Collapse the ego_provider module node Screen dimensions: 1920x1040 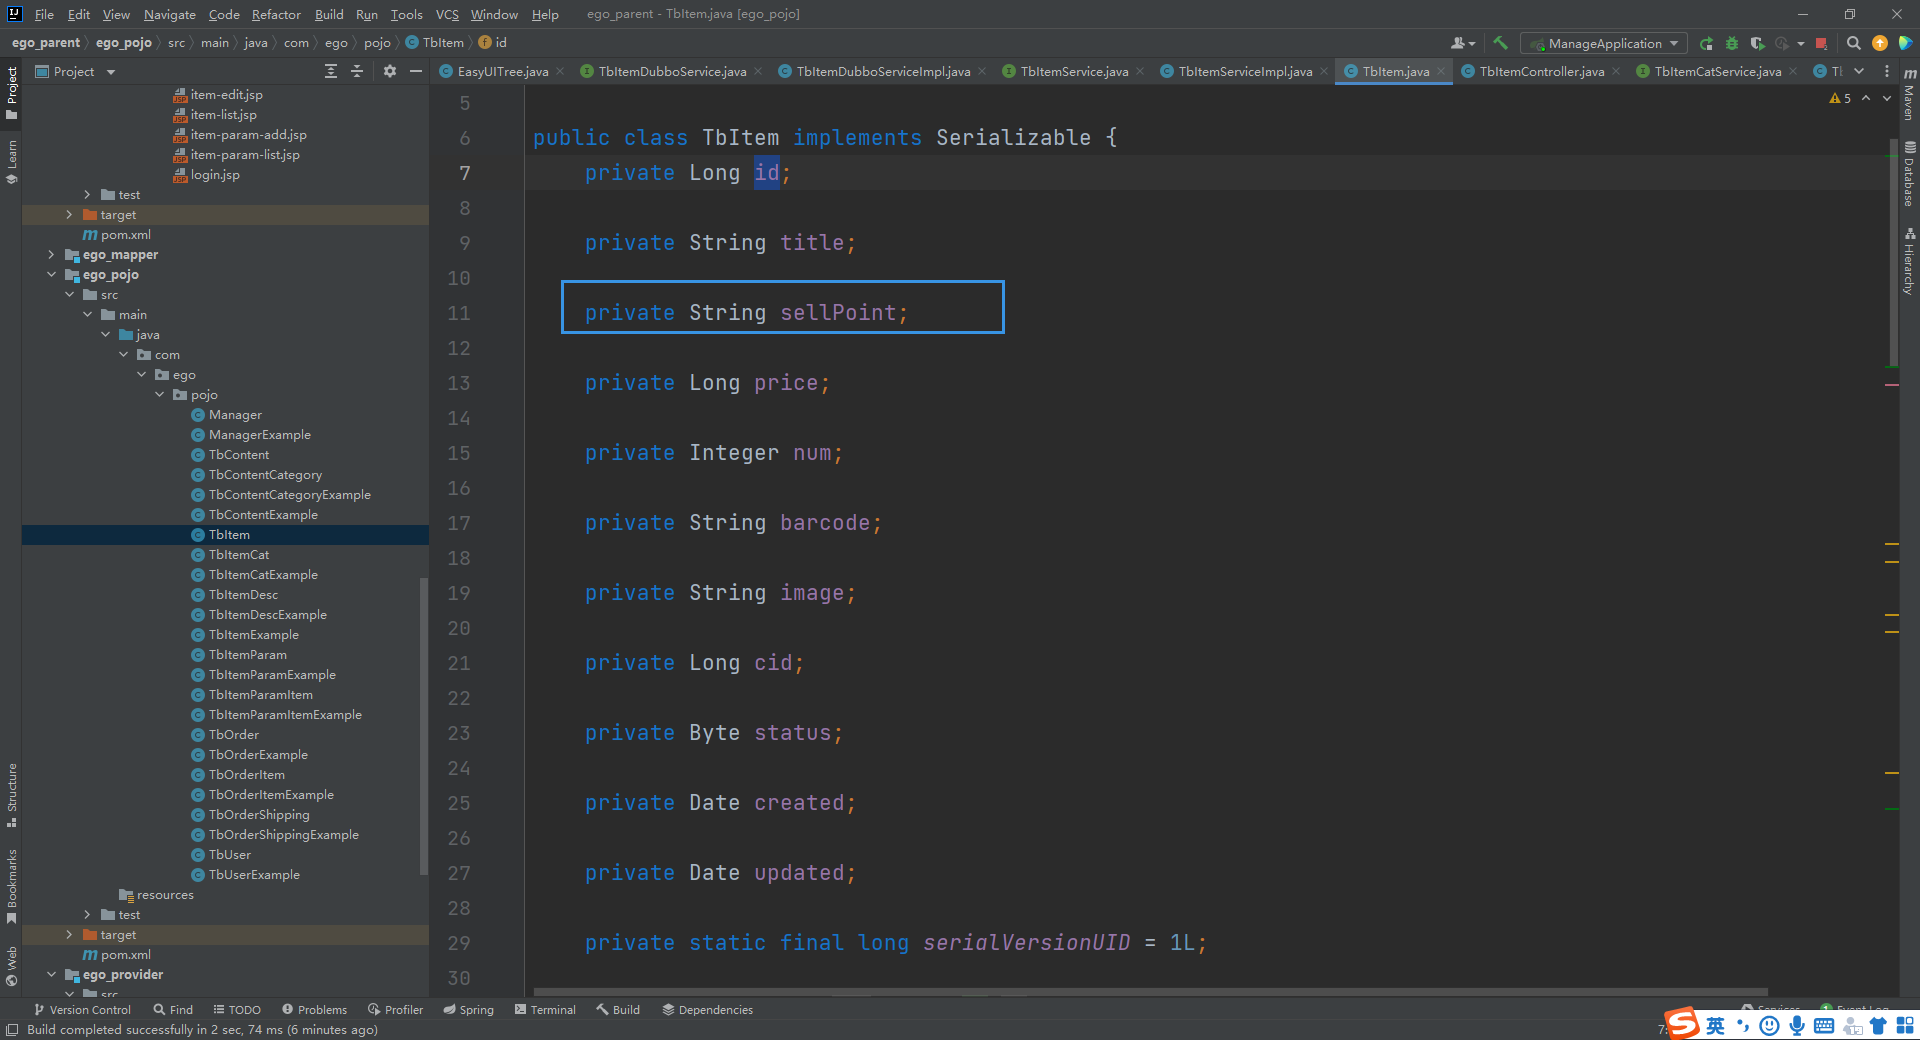tap(51, 974)
